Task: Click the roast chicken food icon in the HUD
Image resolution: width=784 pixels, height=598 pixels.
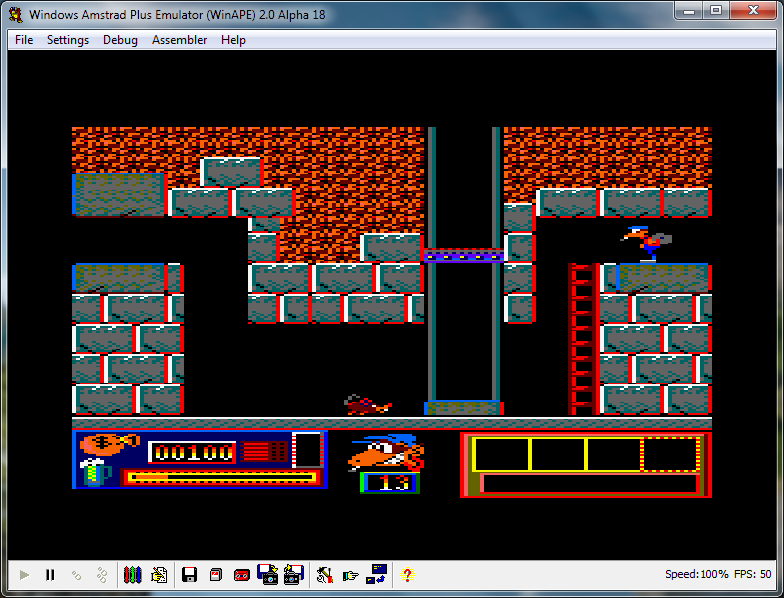Action: 109,444
